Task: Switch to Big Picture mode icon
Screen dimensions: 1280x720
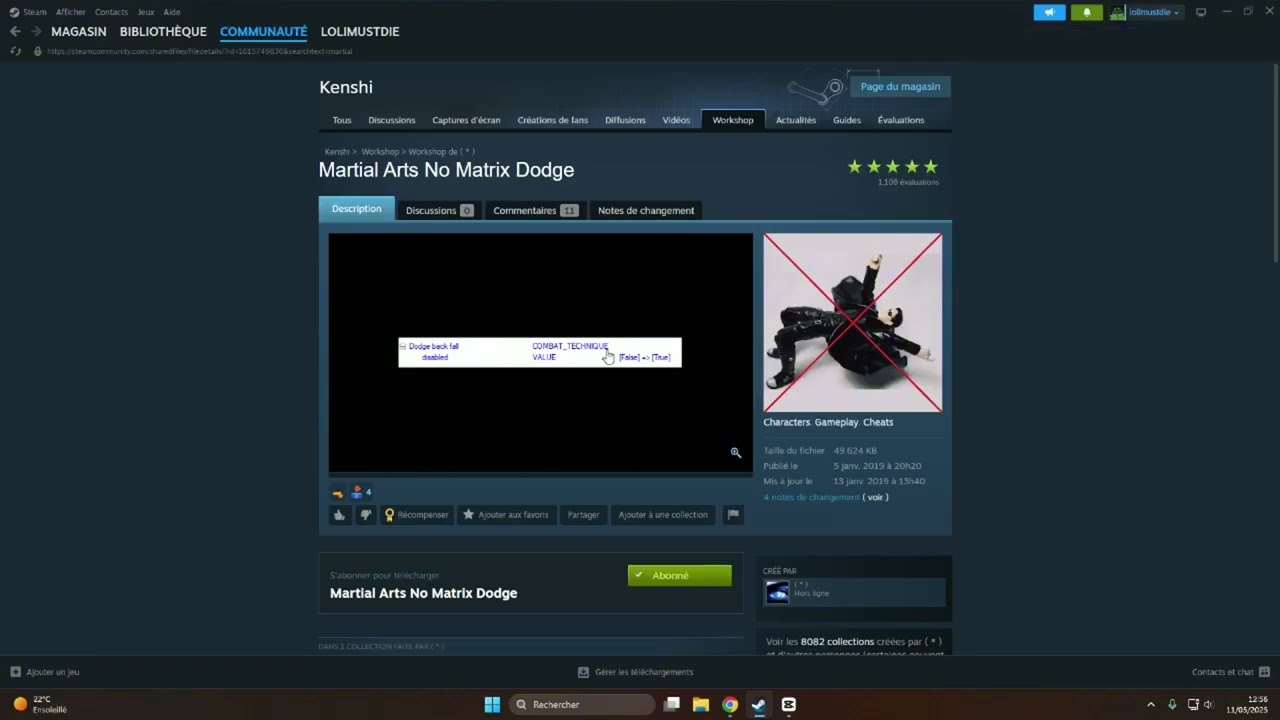Action: coord(1201,12)
